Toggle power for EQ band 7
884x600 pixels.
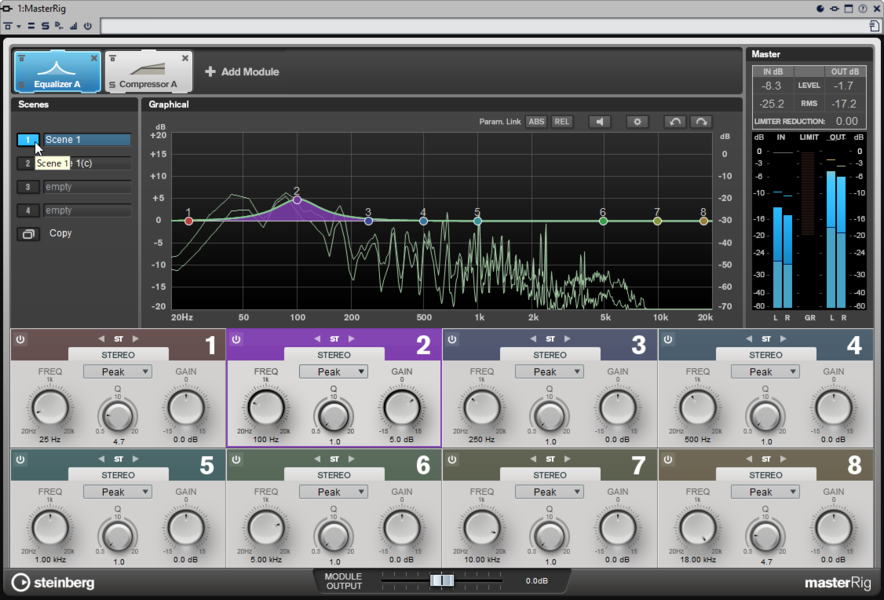point(452,460)
